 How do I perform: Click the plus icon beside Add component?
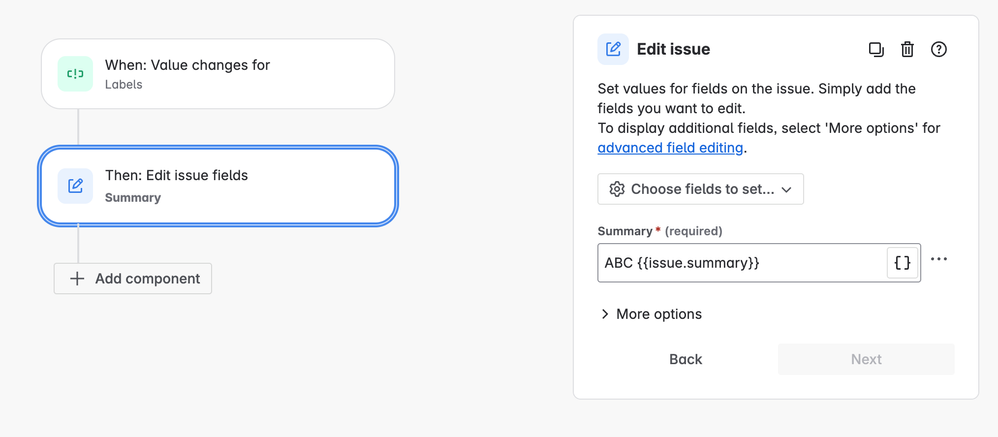[x=77, y=279]
